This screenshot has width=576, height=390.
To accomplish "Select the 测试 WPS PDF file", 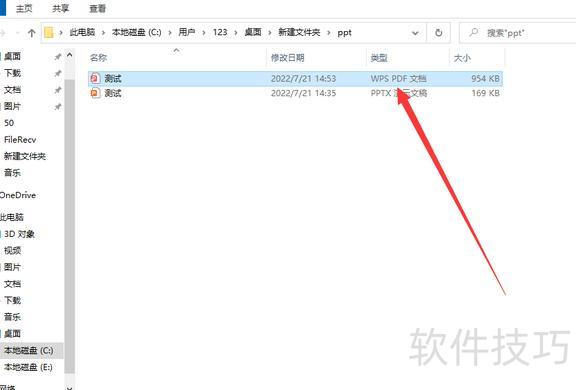I will [x=295, y=79].
